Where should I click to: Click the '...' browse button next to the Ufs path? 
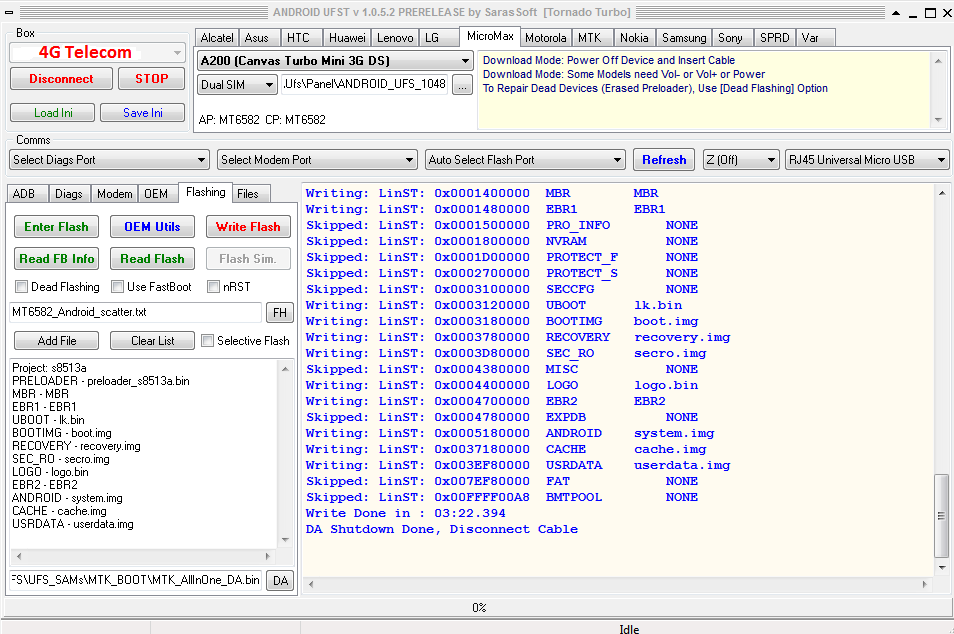pos(461,85)
